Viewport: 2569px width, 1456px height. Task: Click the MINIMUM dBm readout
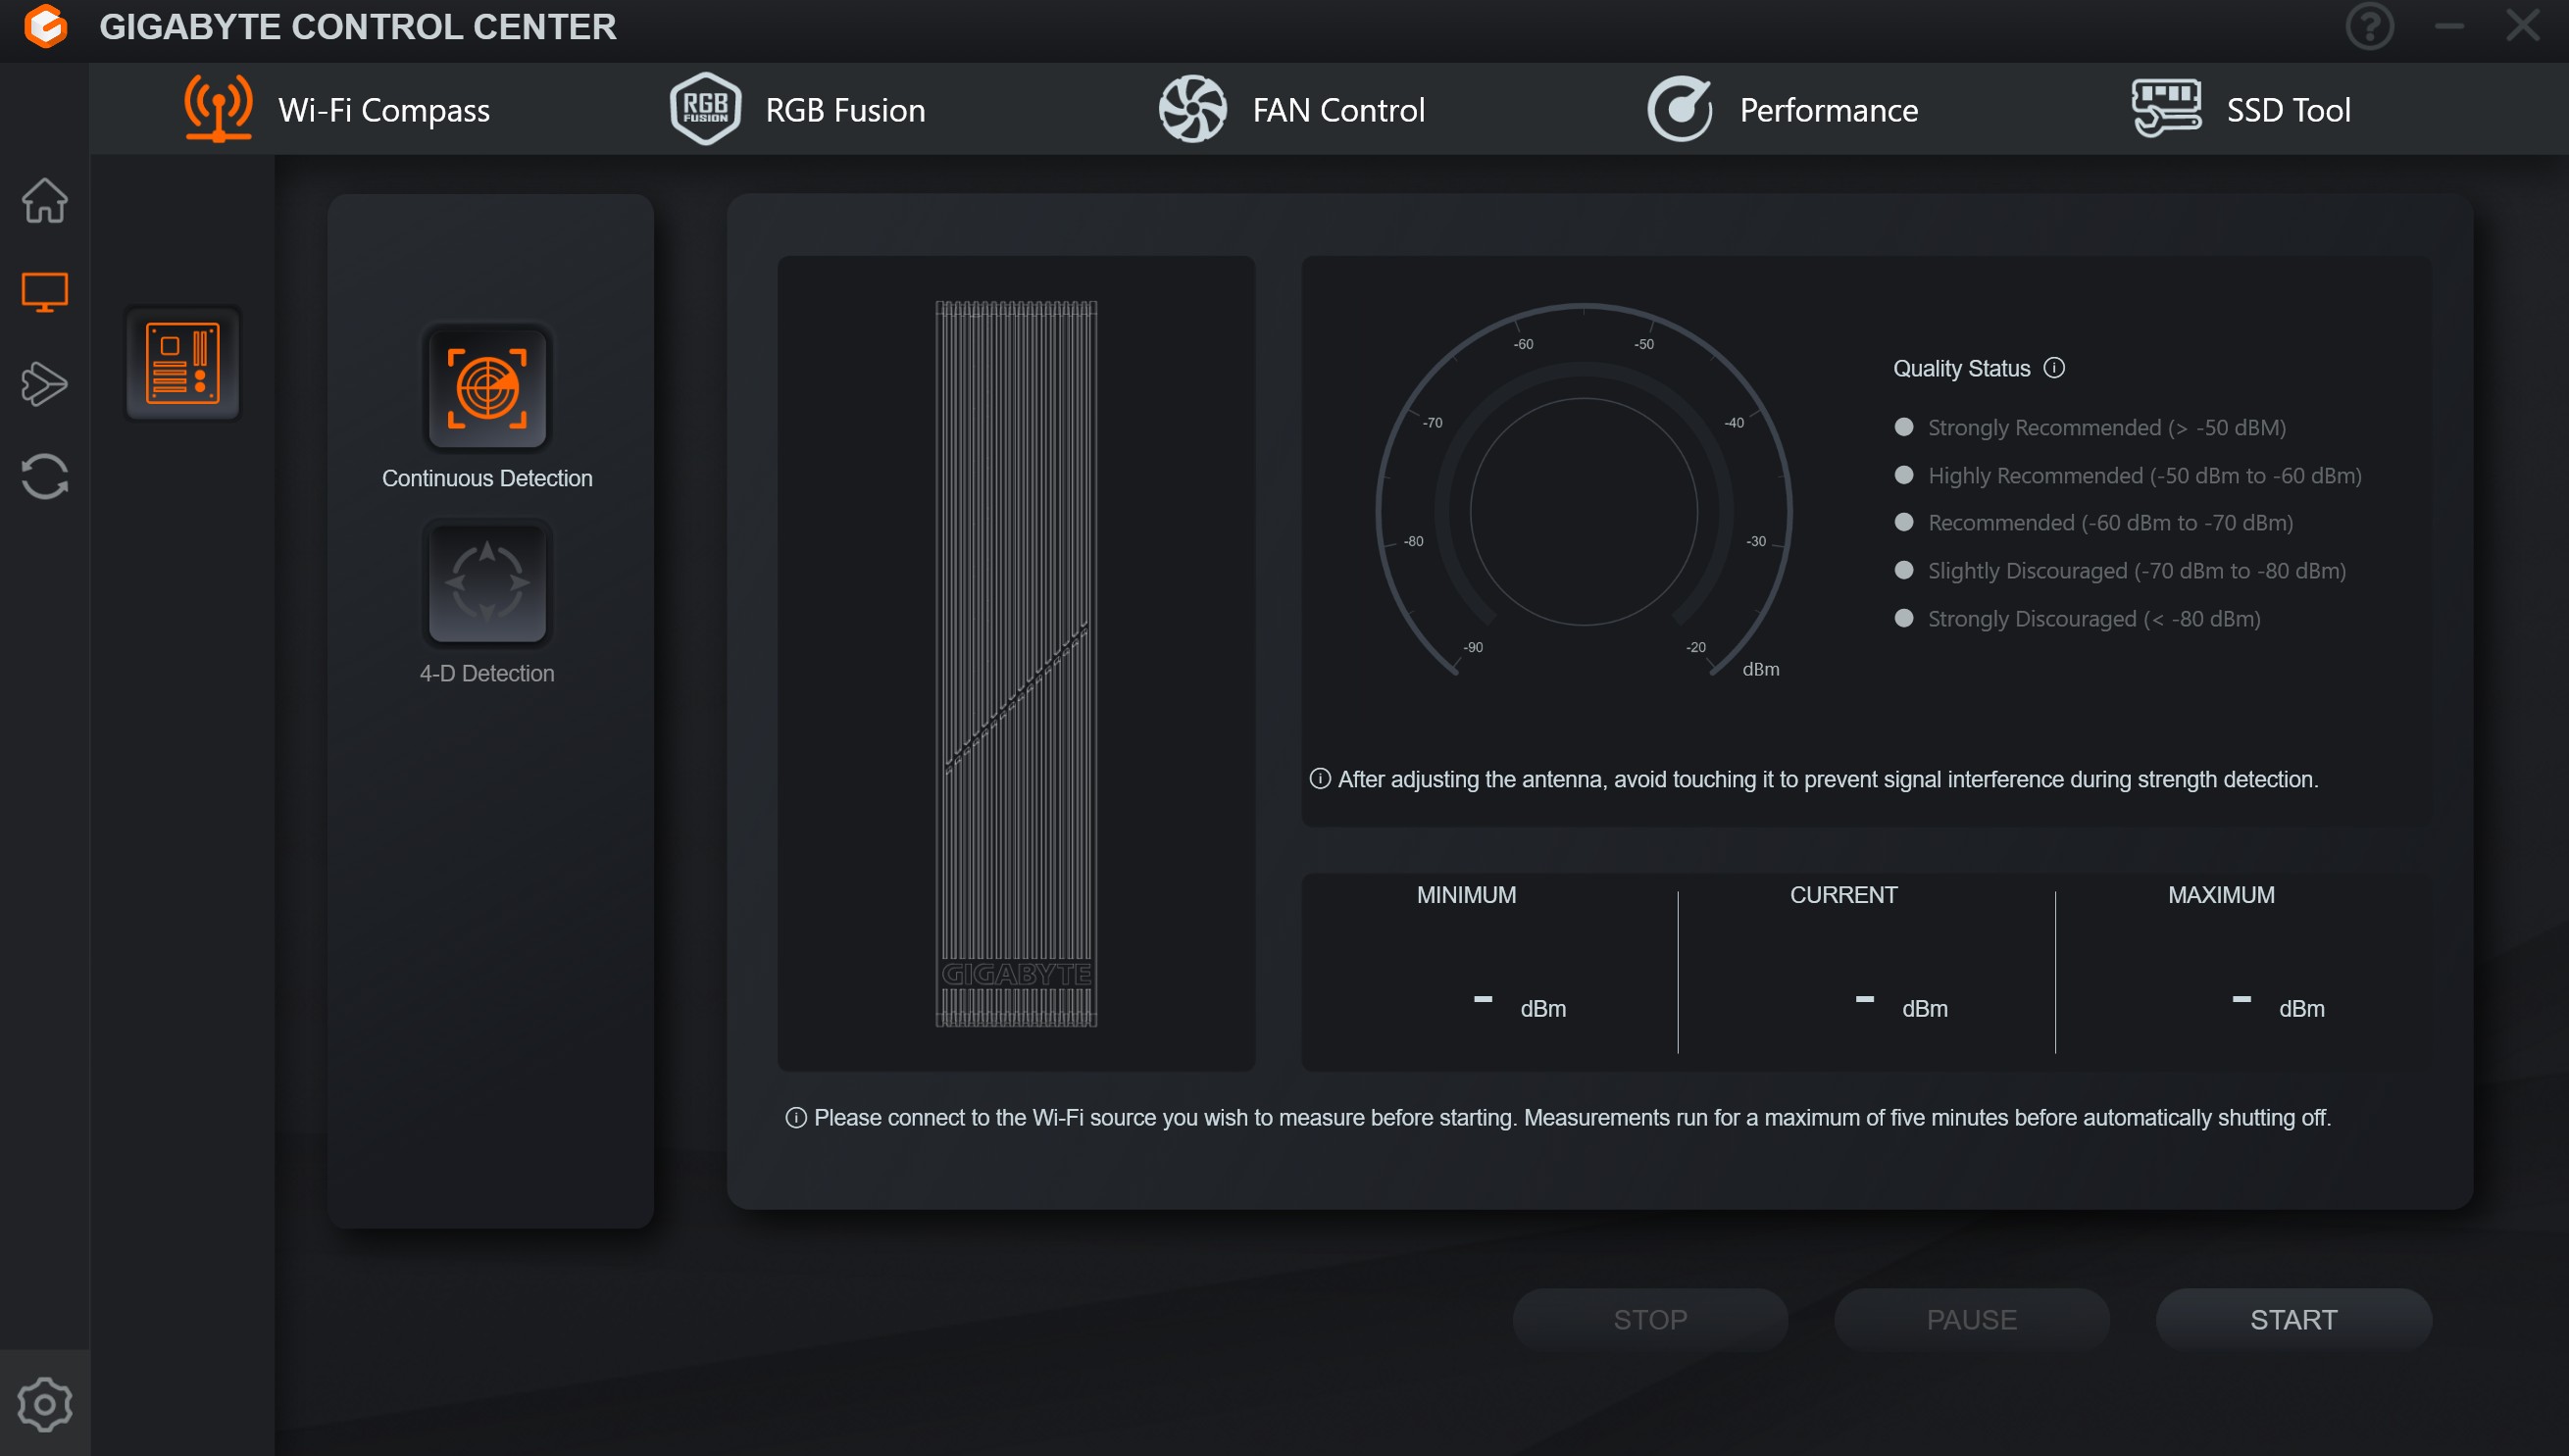(x=1519, y=1007)
